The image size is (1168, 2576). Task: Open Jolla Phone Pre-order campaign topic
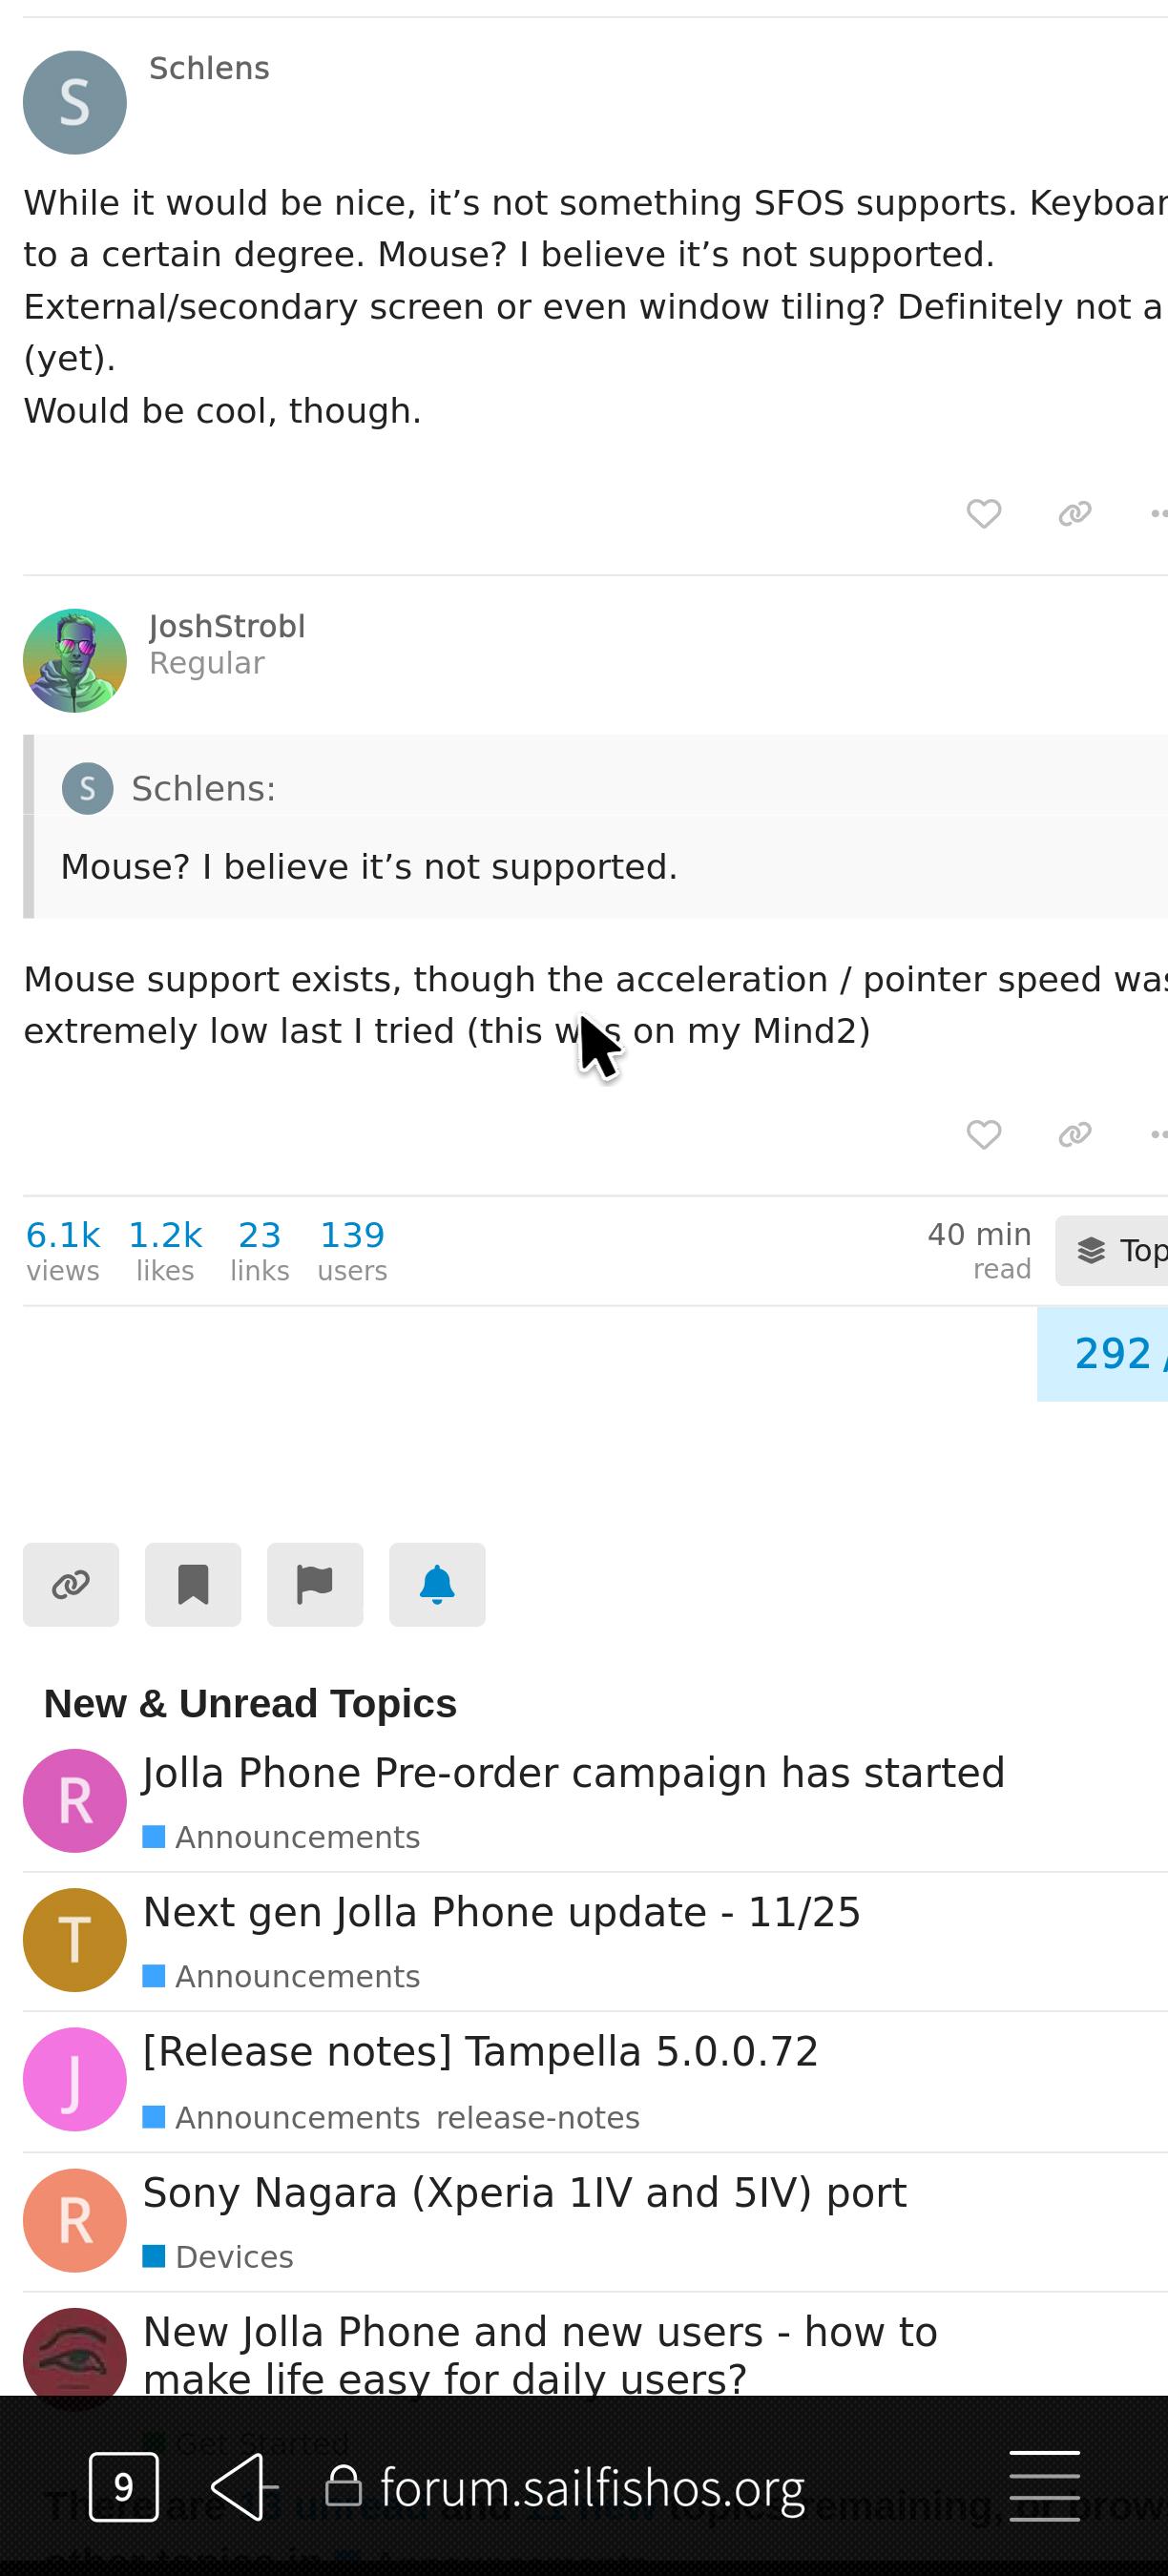[573, 1773]
